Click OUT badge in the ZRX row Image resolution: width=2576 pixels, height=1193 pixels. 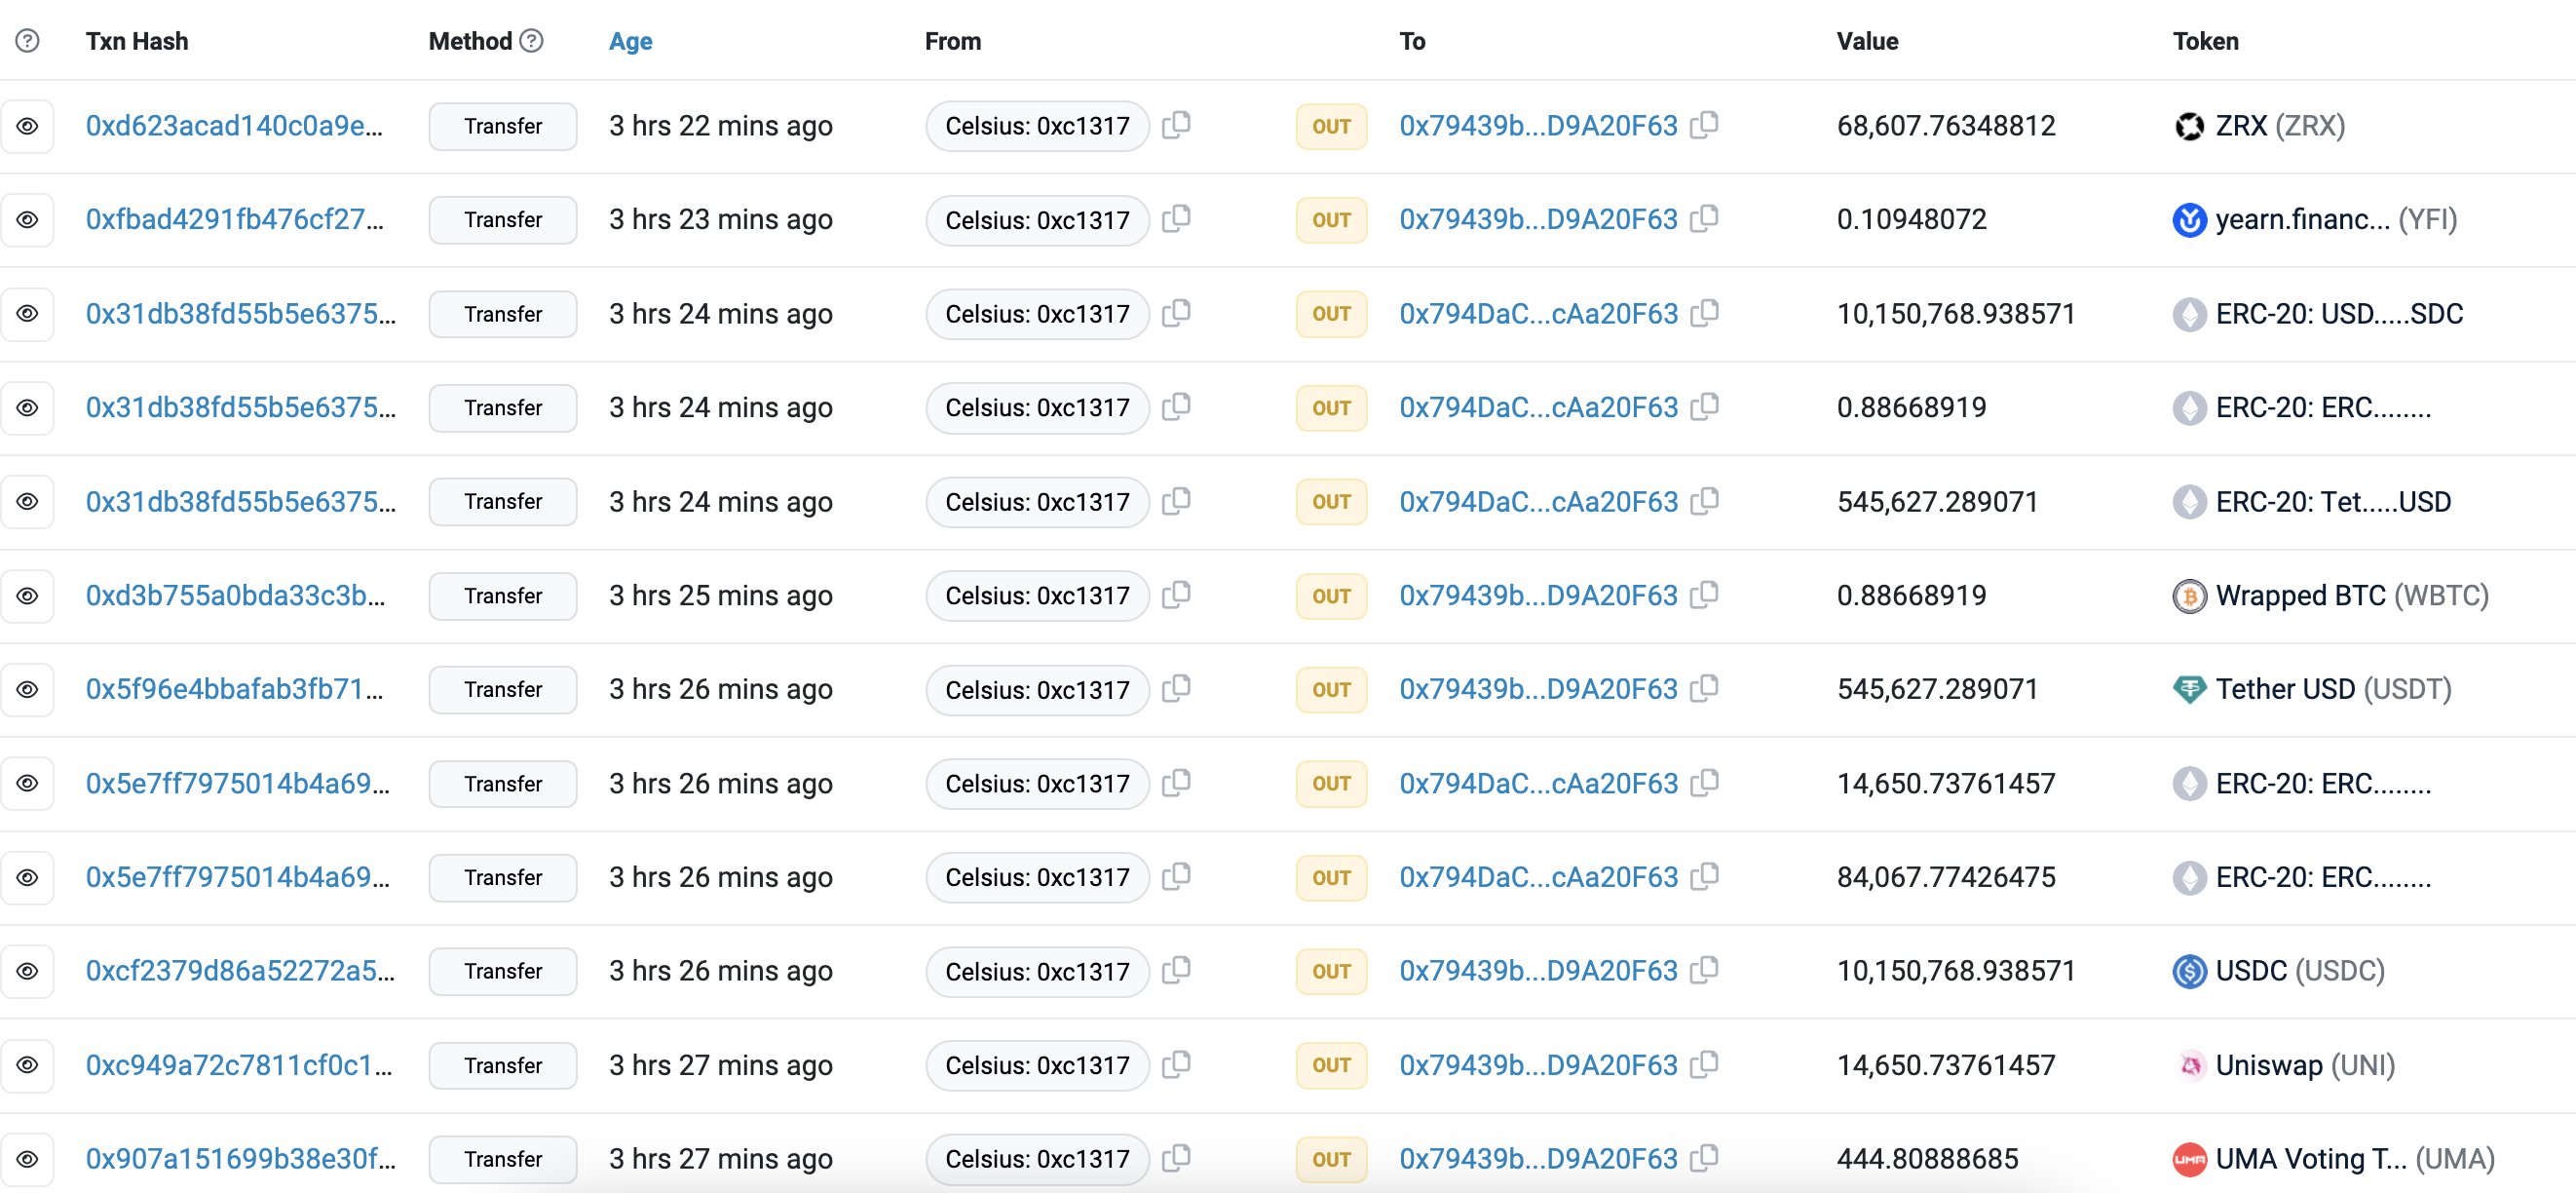tap(1331, 126)
